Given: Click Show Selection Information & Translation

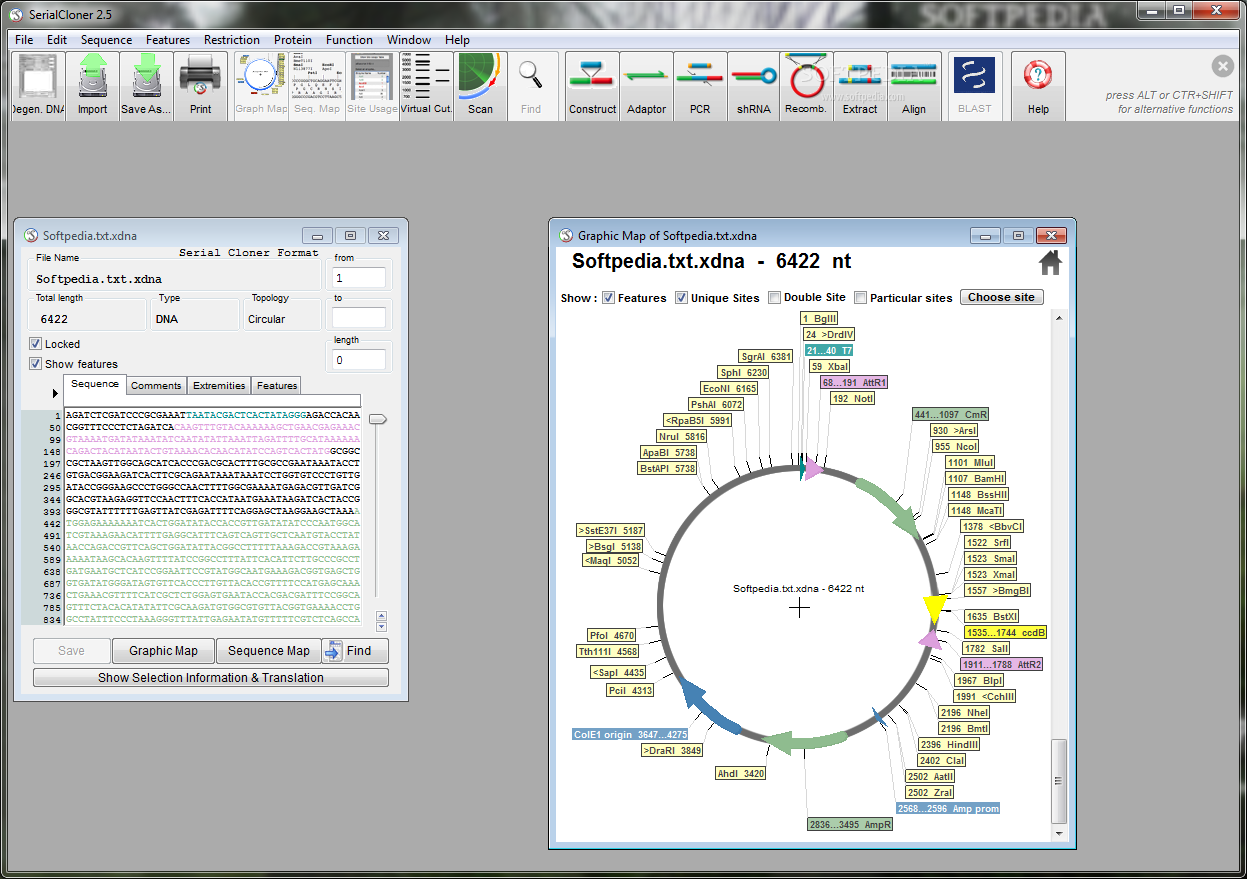Looking at the screenshot, I should (x=211, y=678).
